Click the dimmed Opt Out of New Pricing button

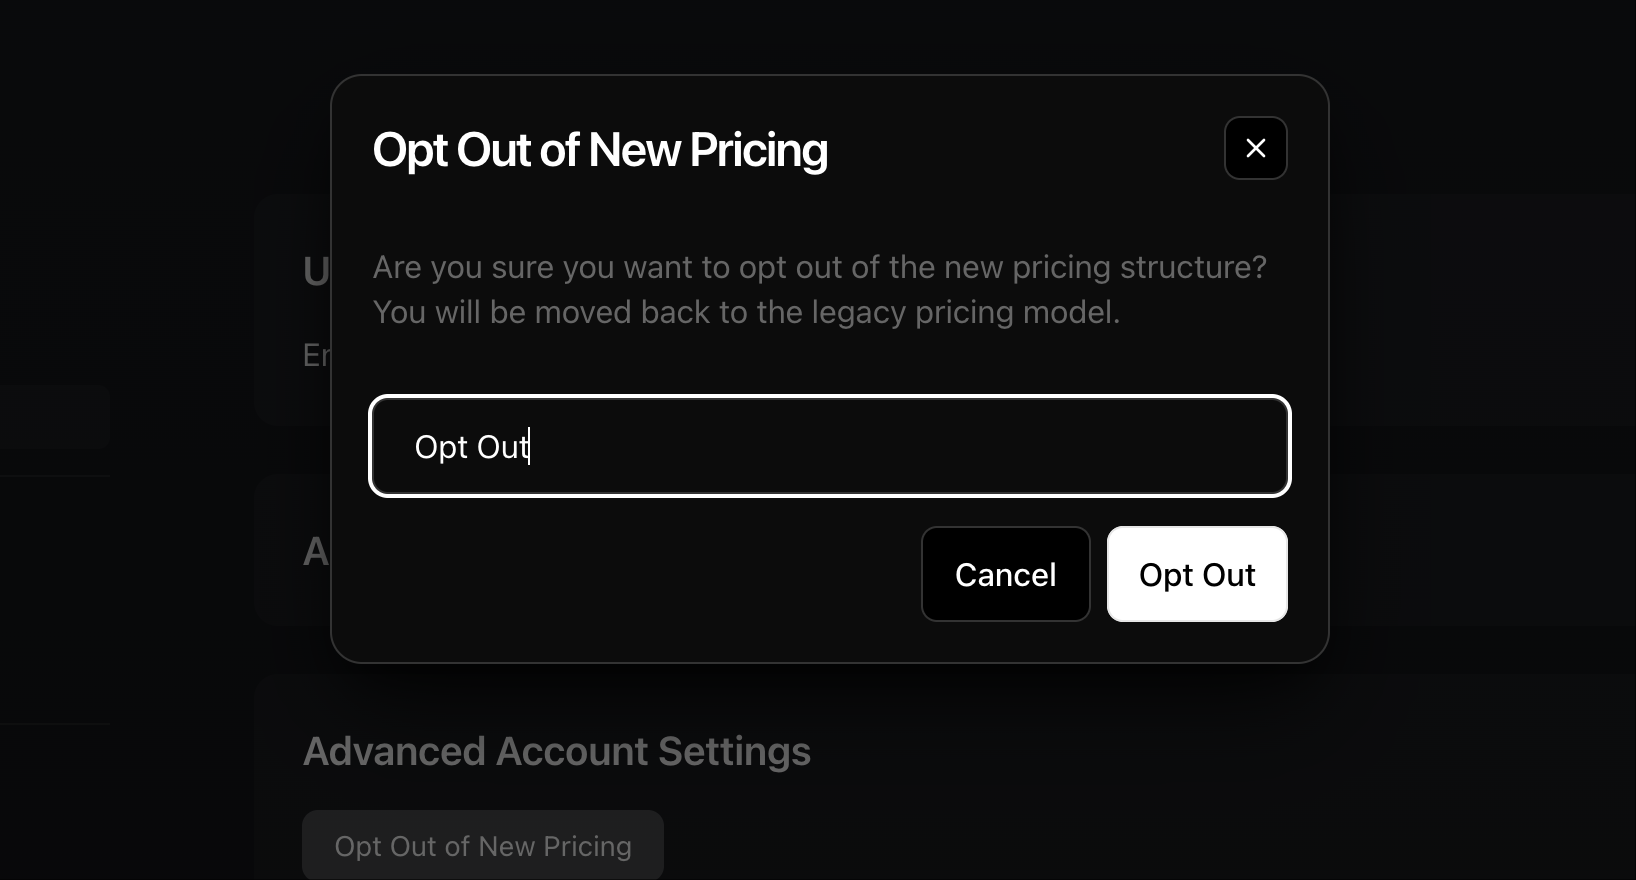click(483, 845)
